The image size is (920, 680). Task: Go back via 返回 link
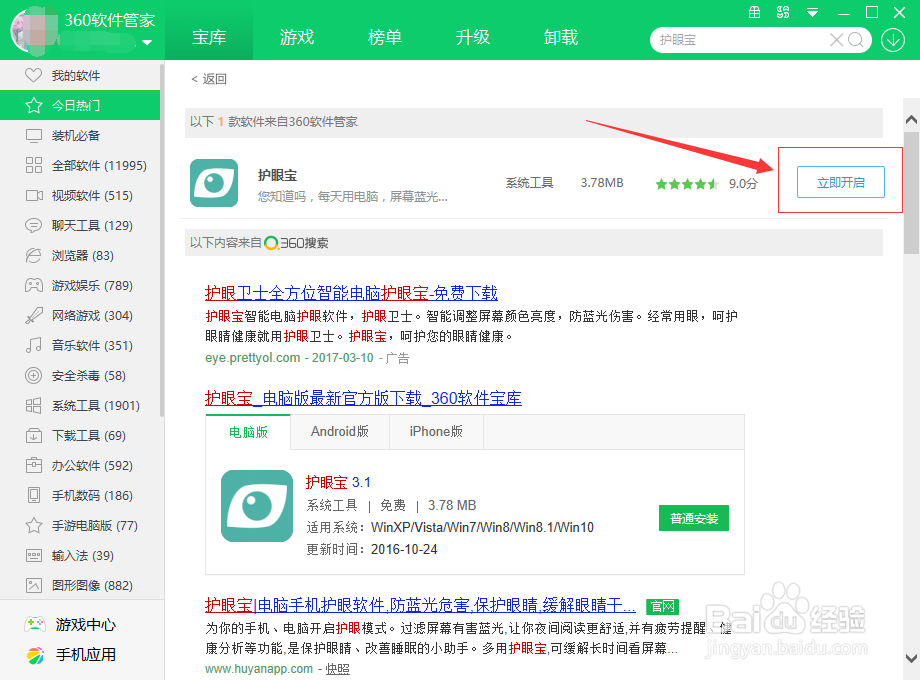click(209, 79)
